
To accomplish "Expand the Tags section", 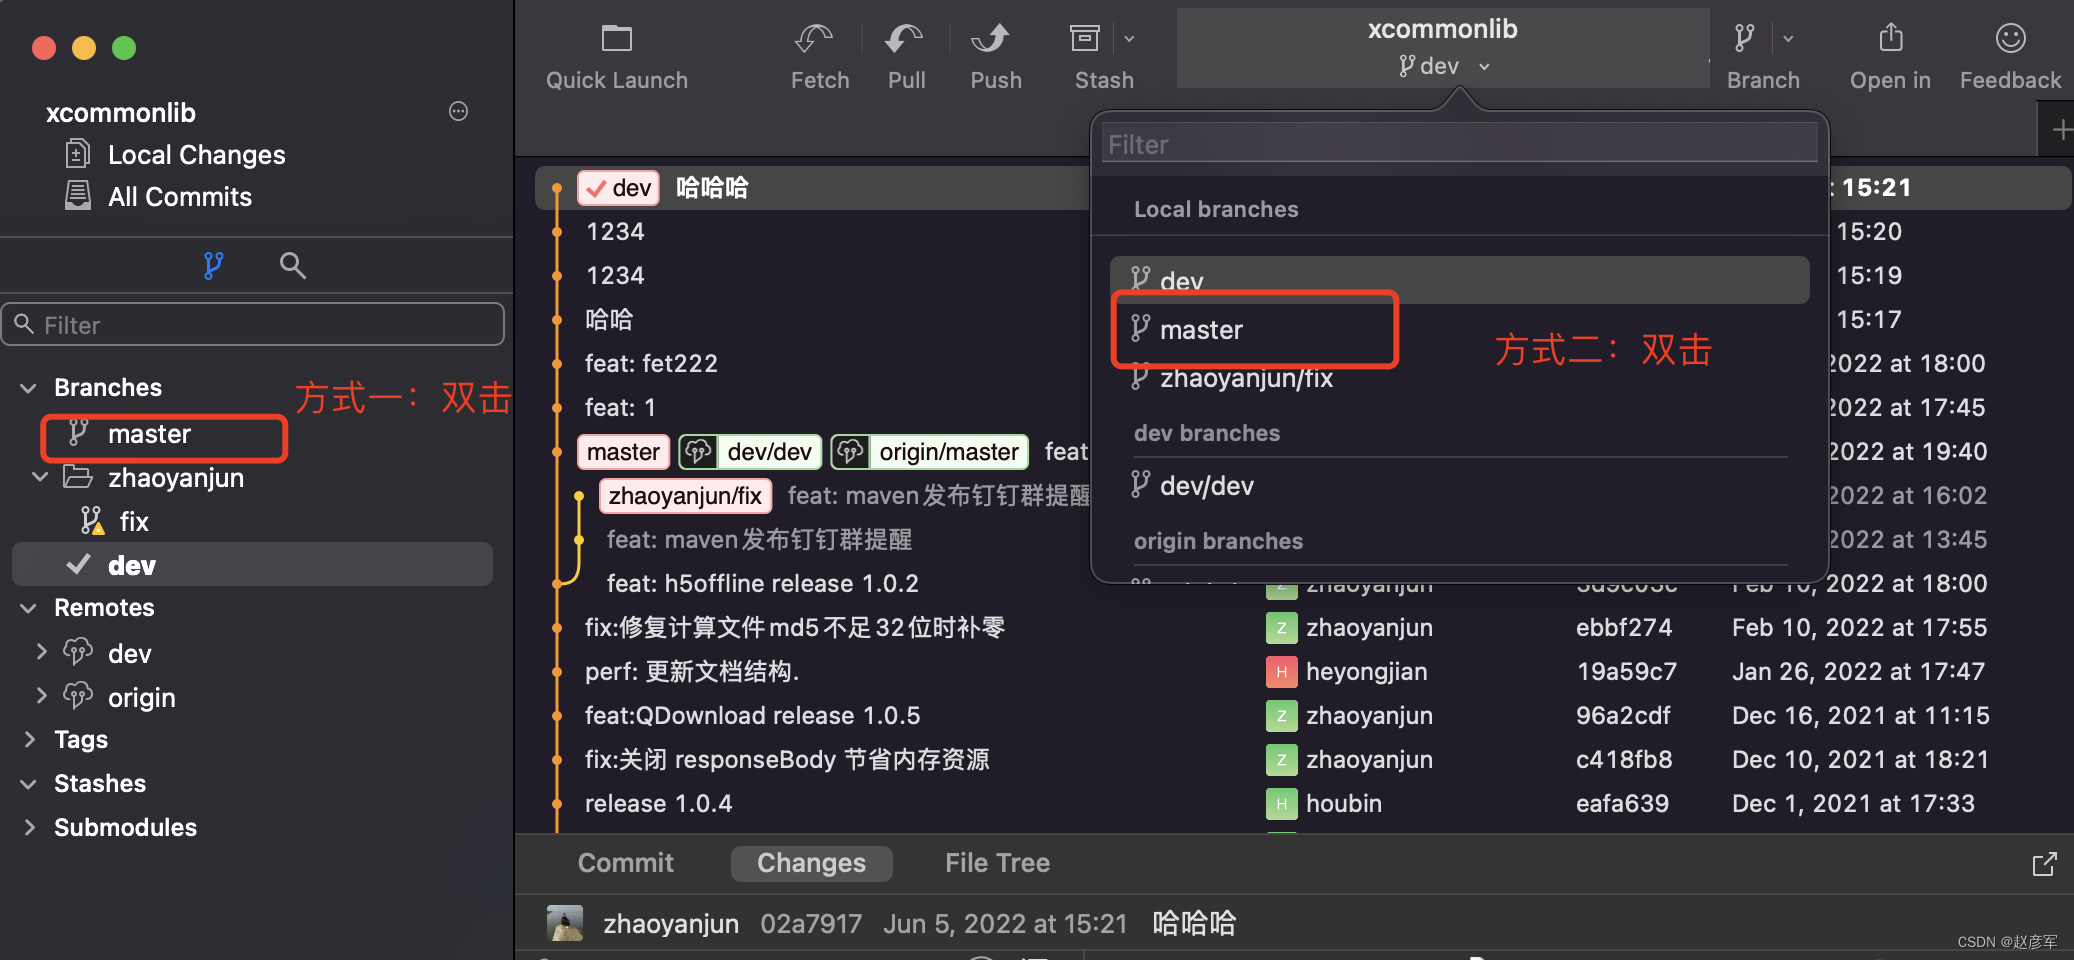I will 29,739.
